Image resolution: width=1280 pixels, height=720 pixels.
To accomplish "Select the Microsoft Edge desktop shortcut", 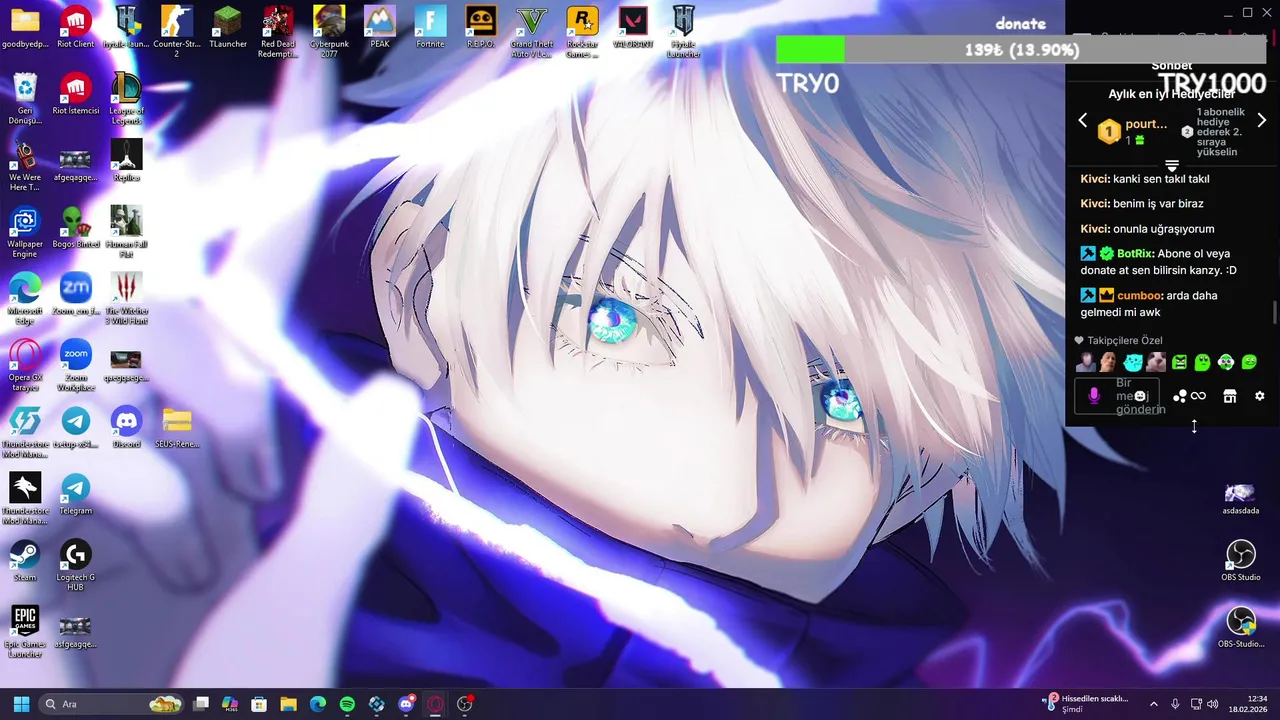I will point(25,298).
